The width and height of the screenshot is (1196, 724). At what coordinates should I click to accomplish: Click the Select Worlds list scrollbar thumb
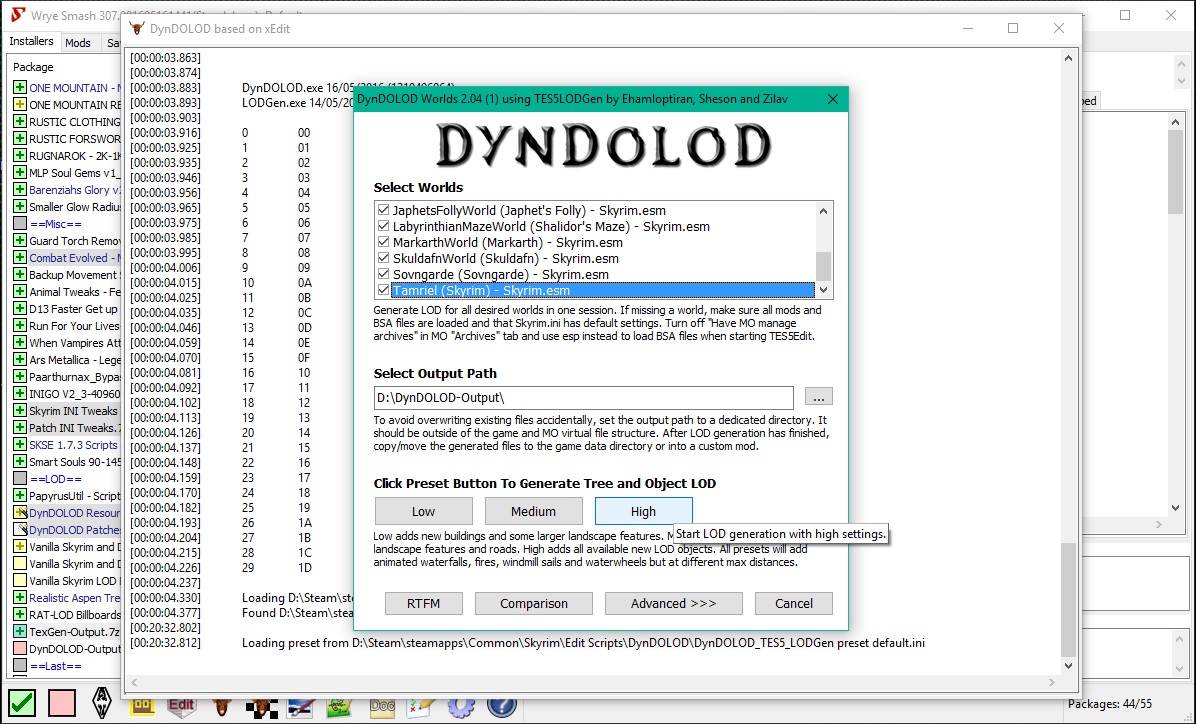823,266
